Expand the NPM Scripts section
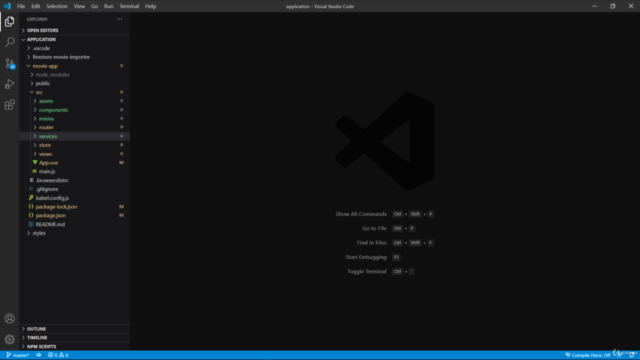The width and height of the screenshot is (640, 360). click(x=75, y=347)
